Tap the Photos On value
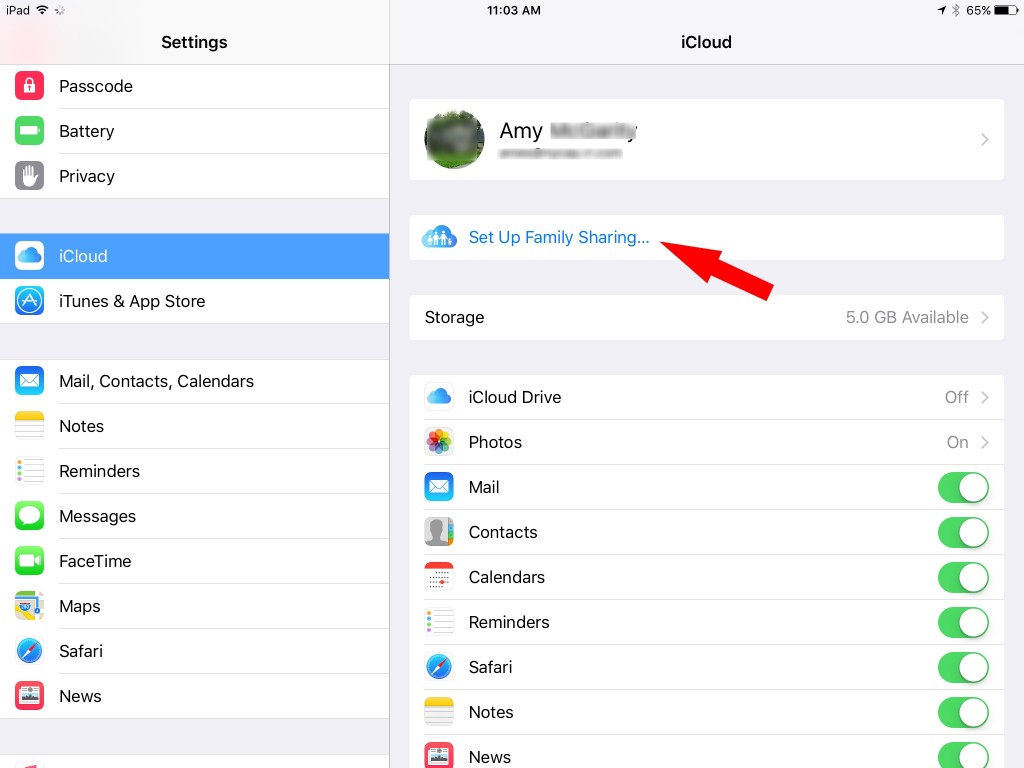1024x768 pixels. pos(957,442)
